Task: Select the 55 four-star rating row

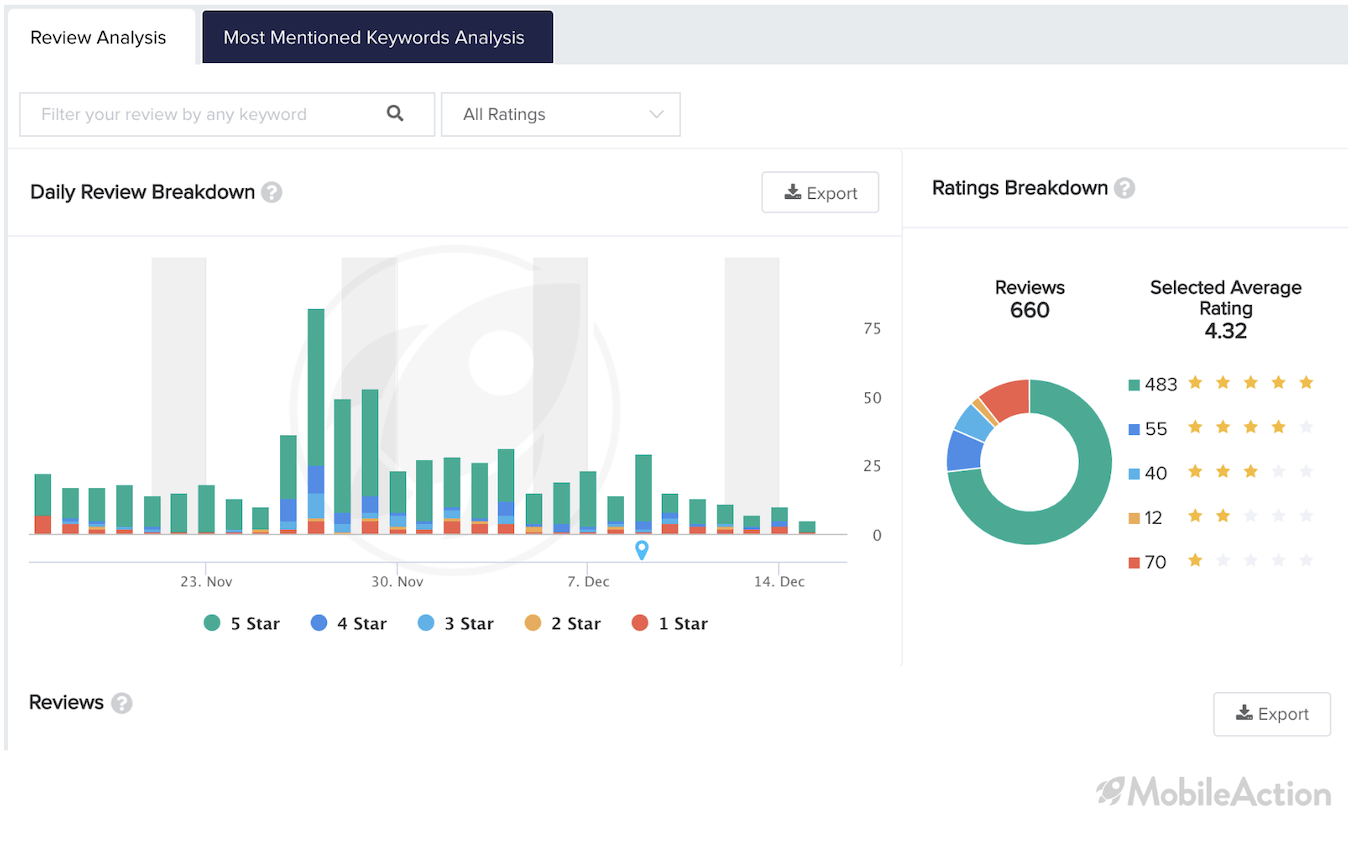Action: [x=1220, y=428]
